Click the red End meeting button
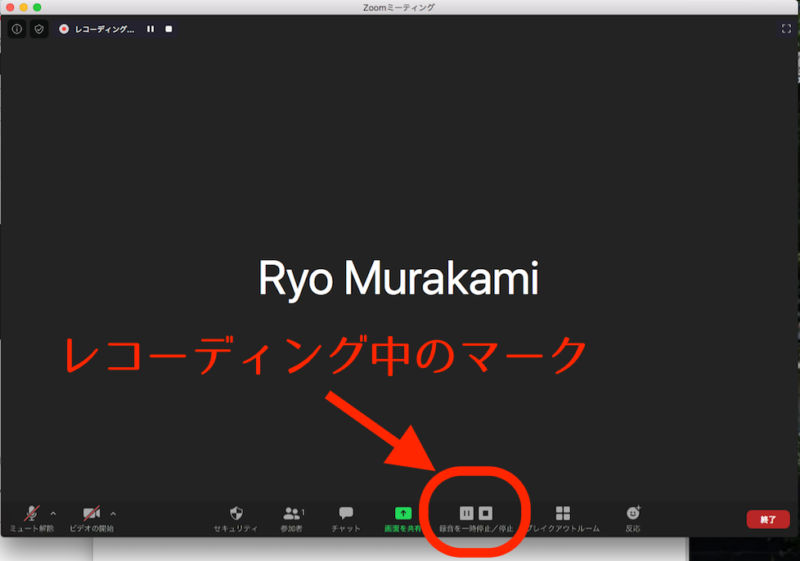The height and width of the screenshot is (561, 800). [x=768, y=519]
